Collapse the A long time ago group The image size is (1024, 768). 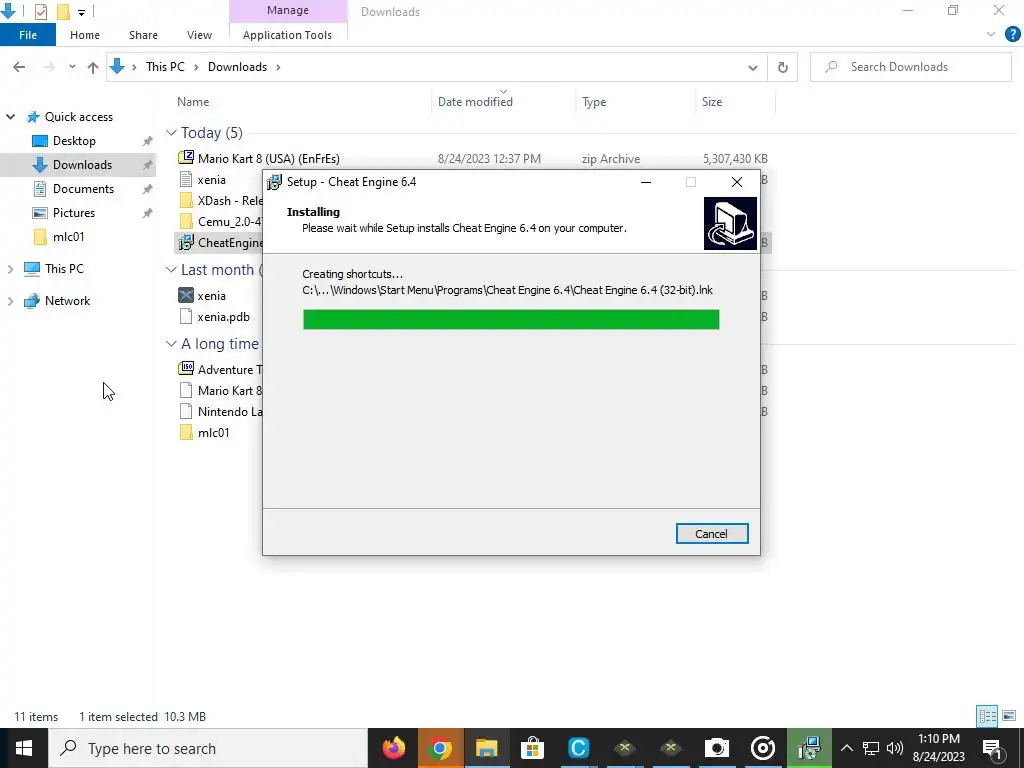coord(171,344)
